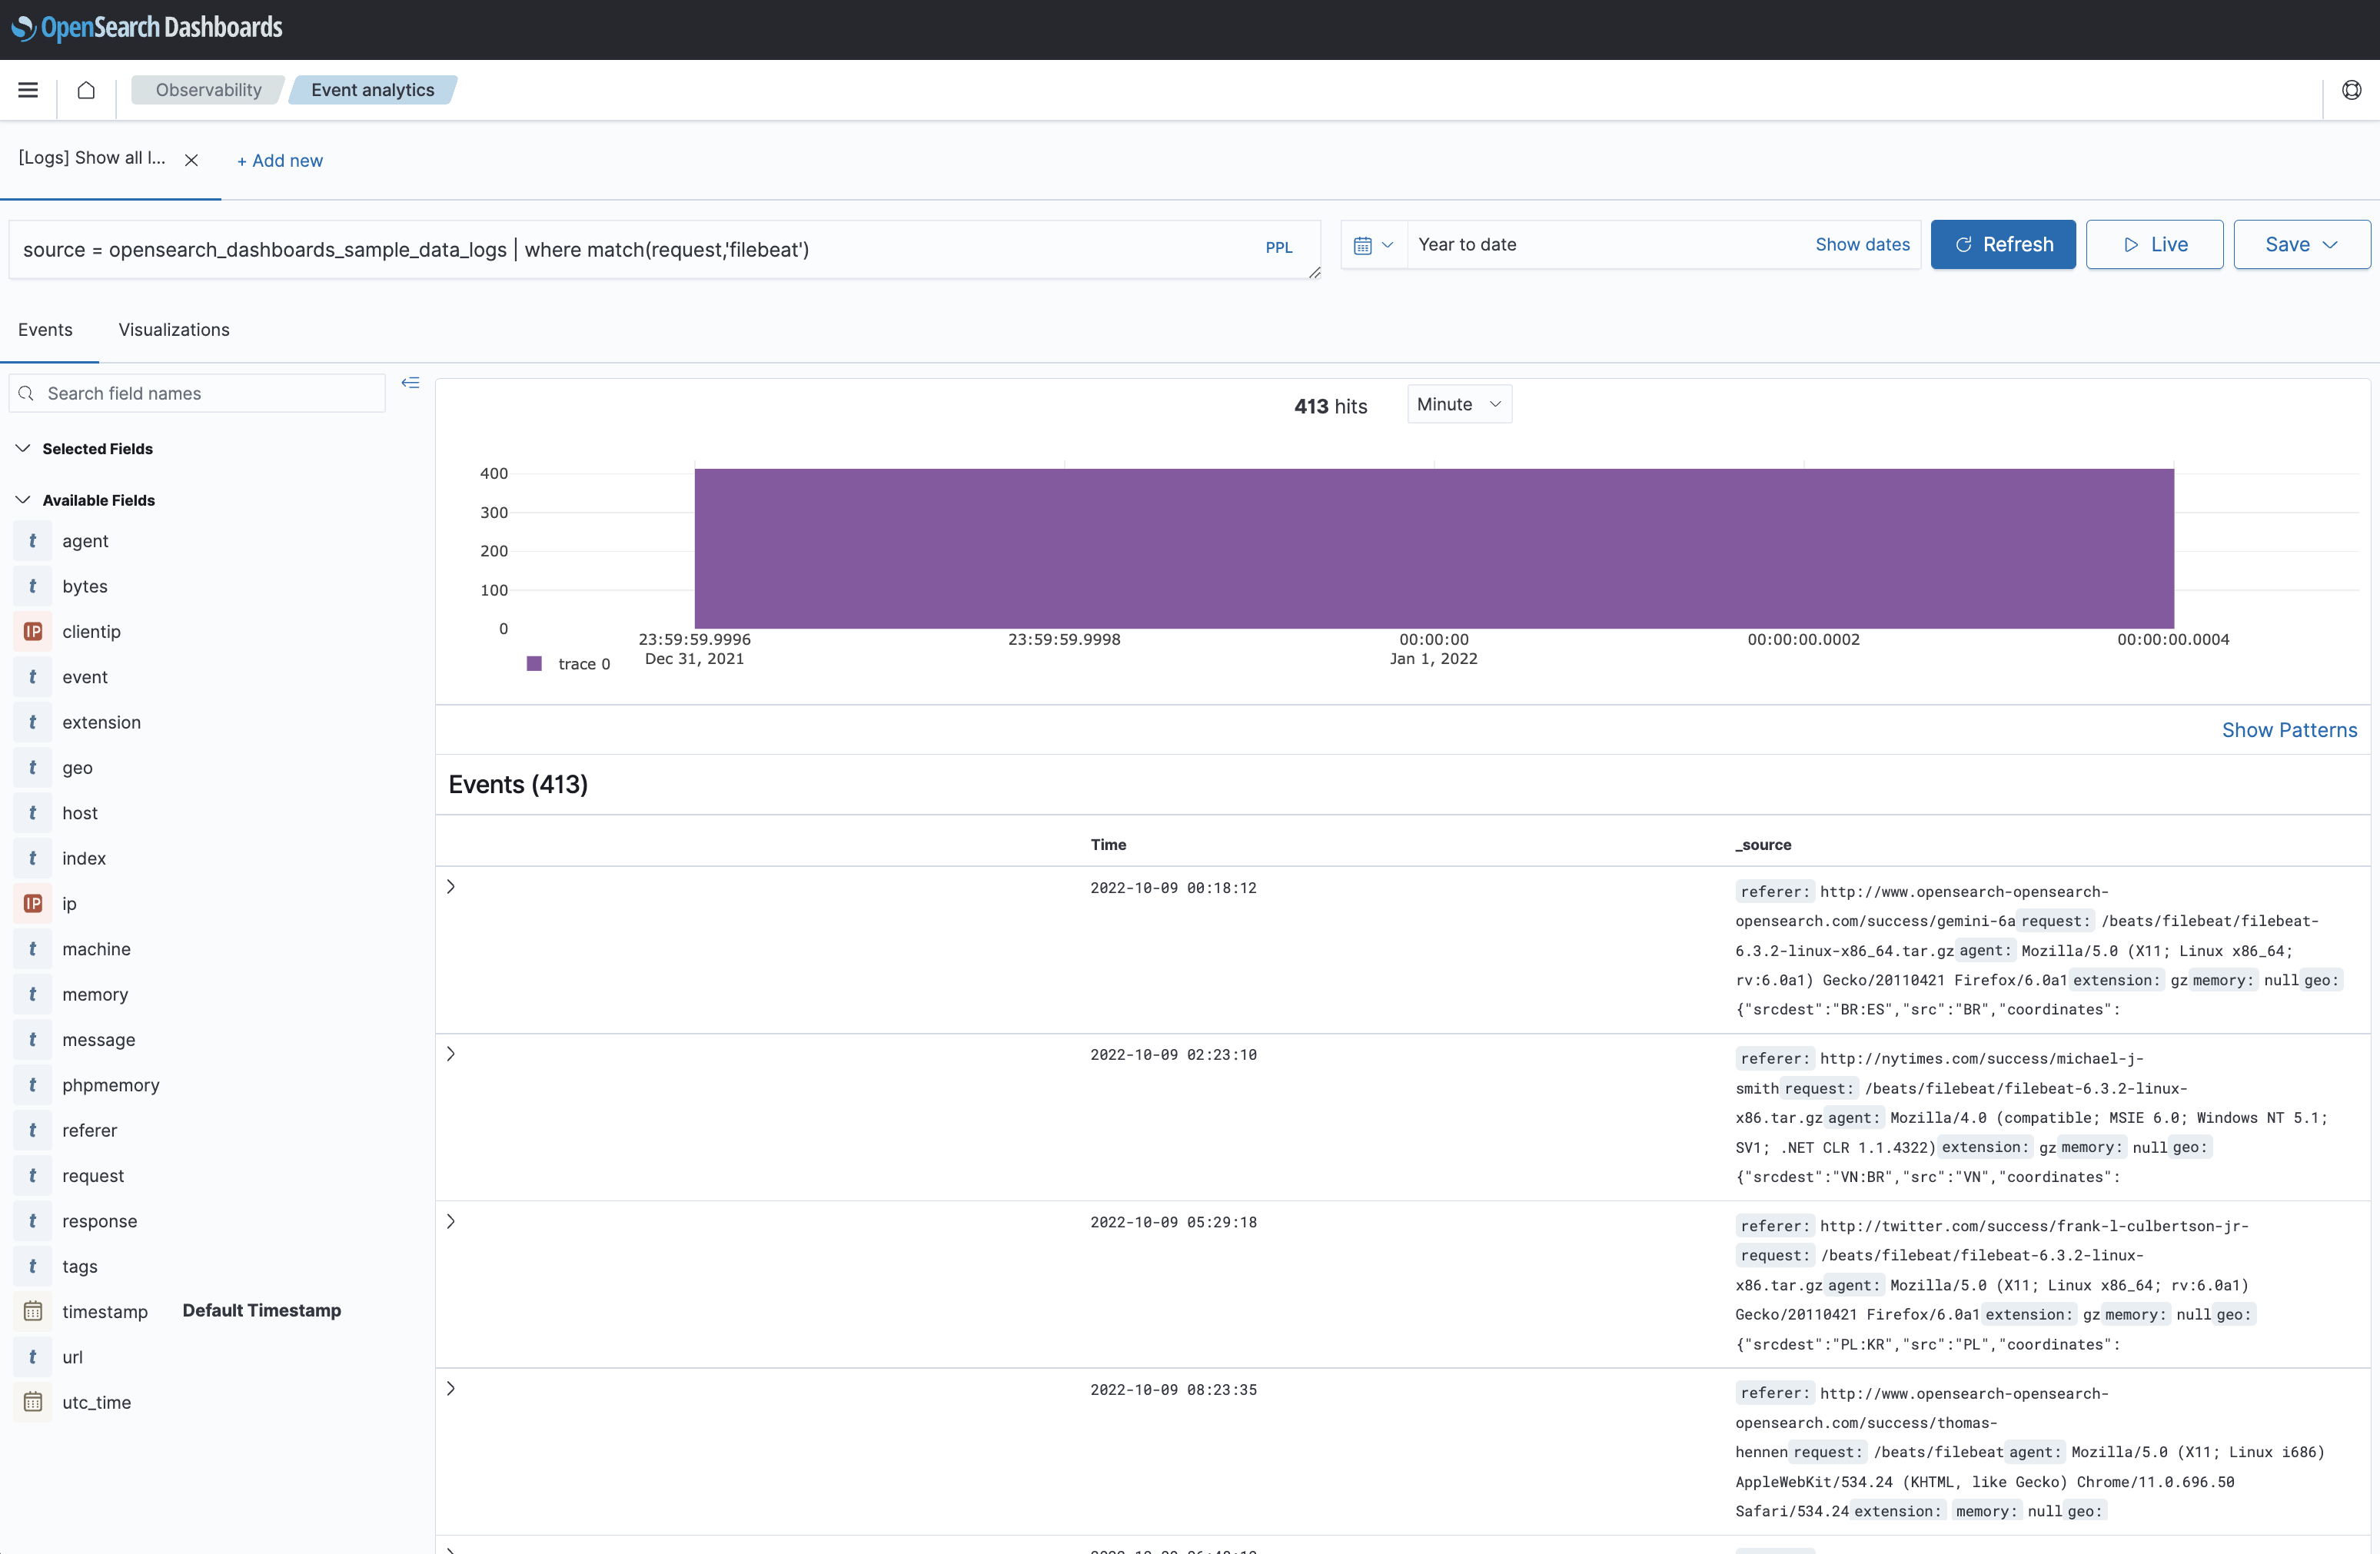The height and width of the screenshot is (1554, 2380).
Task: Collapse the fields sidebar using the arrow icon
Action: point(410,383)
